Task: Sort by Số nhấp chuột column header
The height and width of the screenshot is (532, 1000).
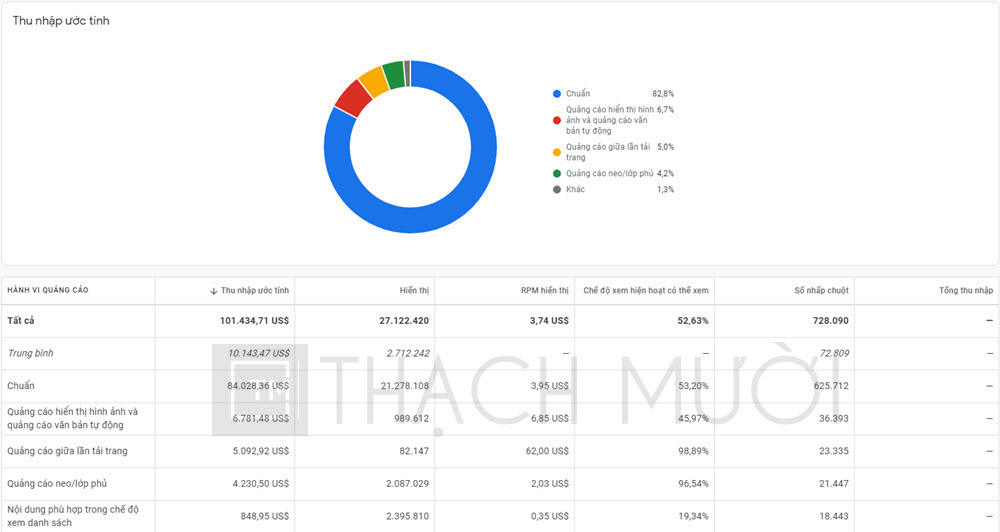Action: (x=821, y=291)
